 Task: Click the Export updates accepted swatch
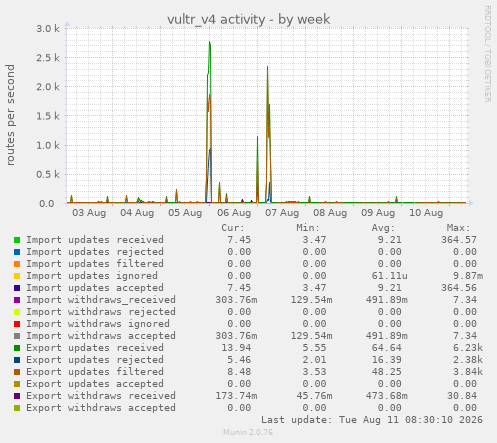click(17, 384)
